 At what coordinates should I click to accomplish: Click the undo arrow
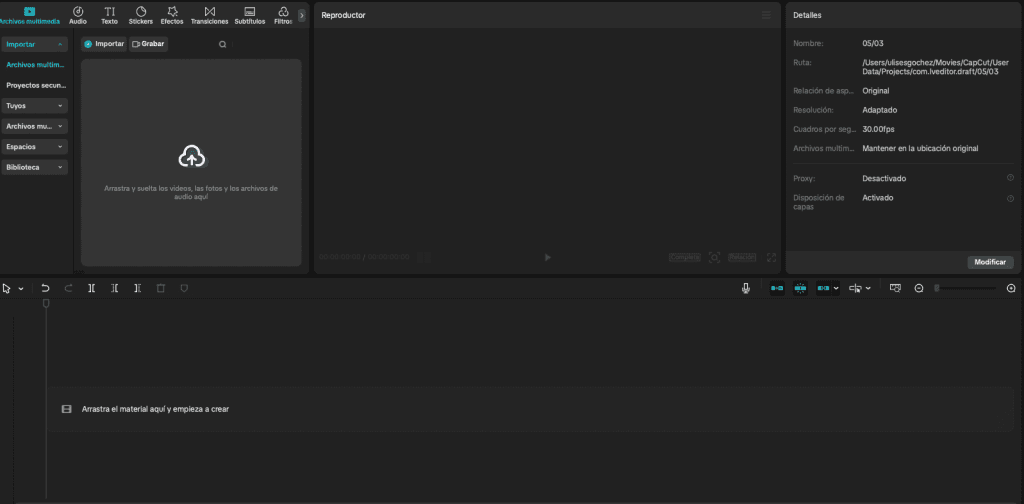(x=45, y=288)
